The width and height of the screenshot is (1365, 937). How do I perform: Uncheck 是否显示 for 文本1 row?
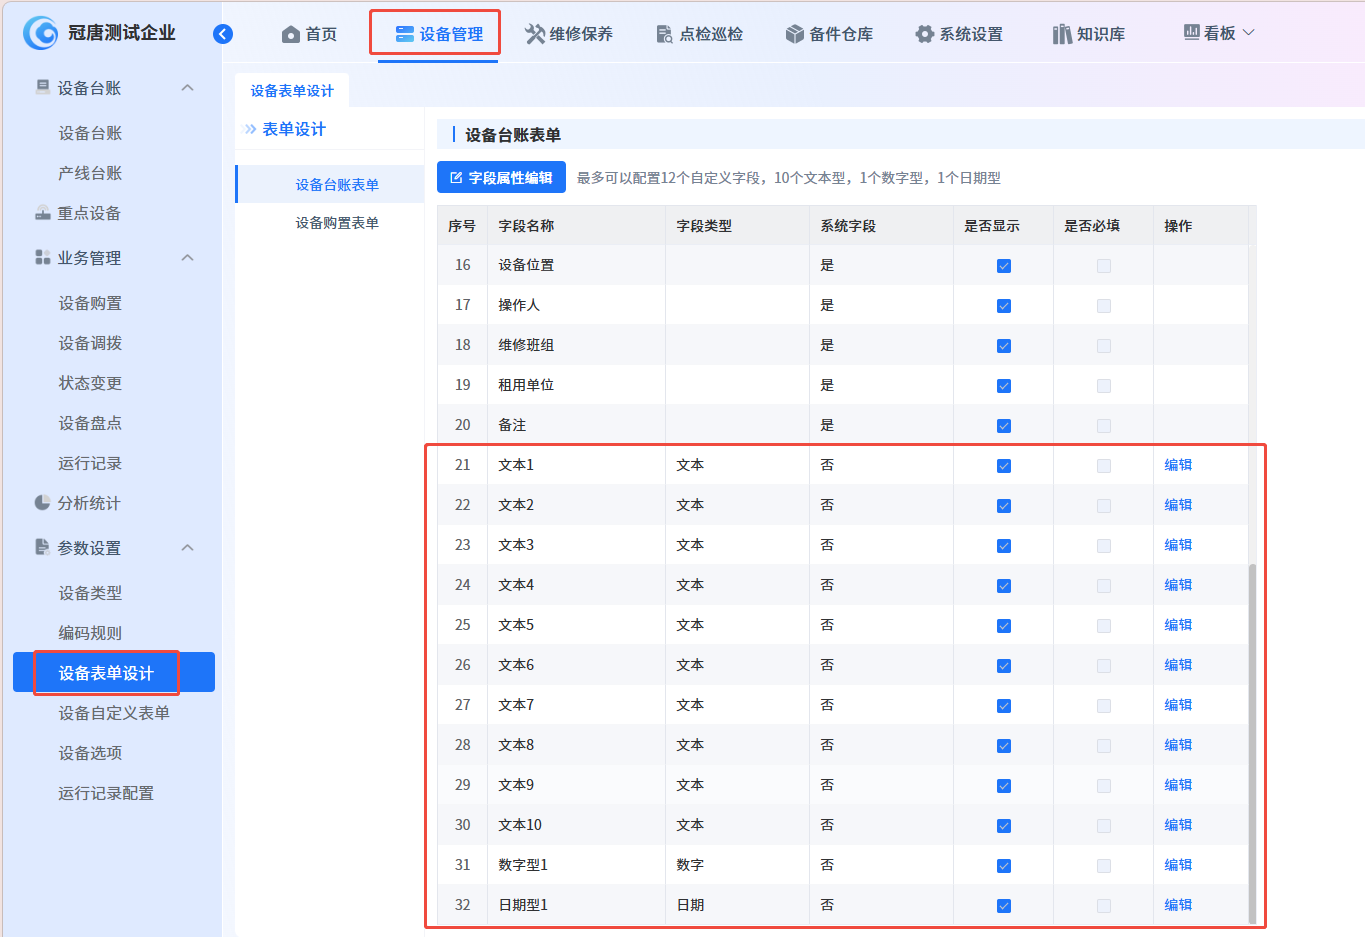coord(1004,466)
